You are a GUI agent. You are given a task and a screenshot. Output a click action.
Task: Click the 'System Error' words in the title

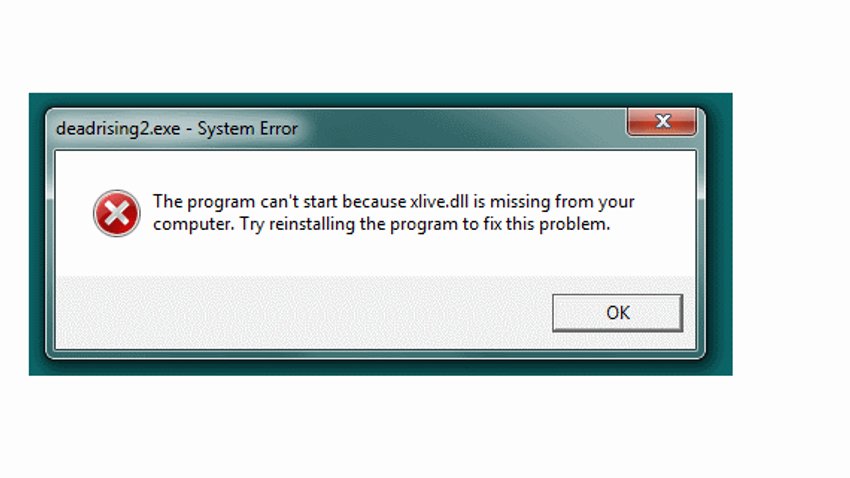[x=247, y=128]
